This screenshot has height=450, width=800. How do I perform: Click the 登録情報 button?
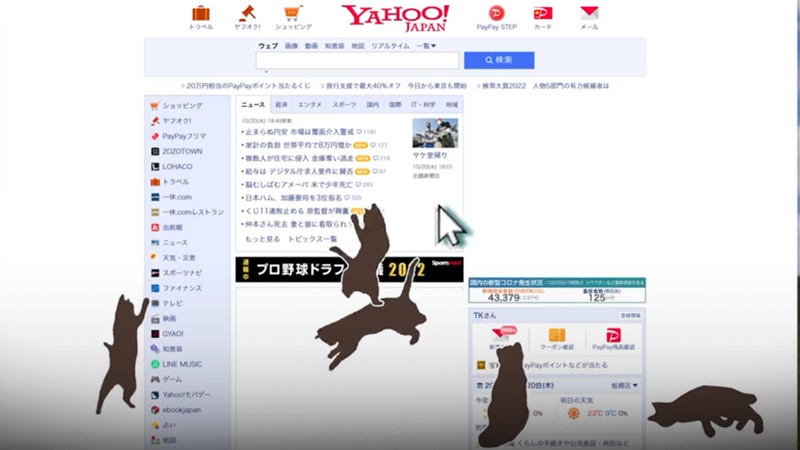coord(630,316)
